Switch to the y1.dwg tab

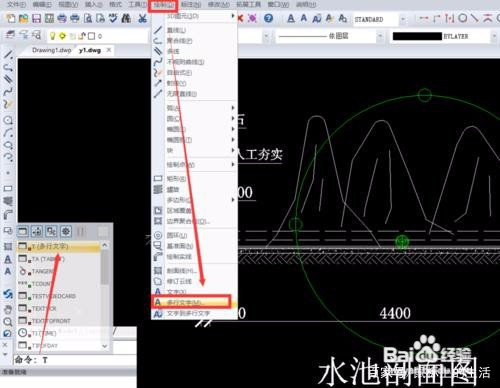coord(90,50)
